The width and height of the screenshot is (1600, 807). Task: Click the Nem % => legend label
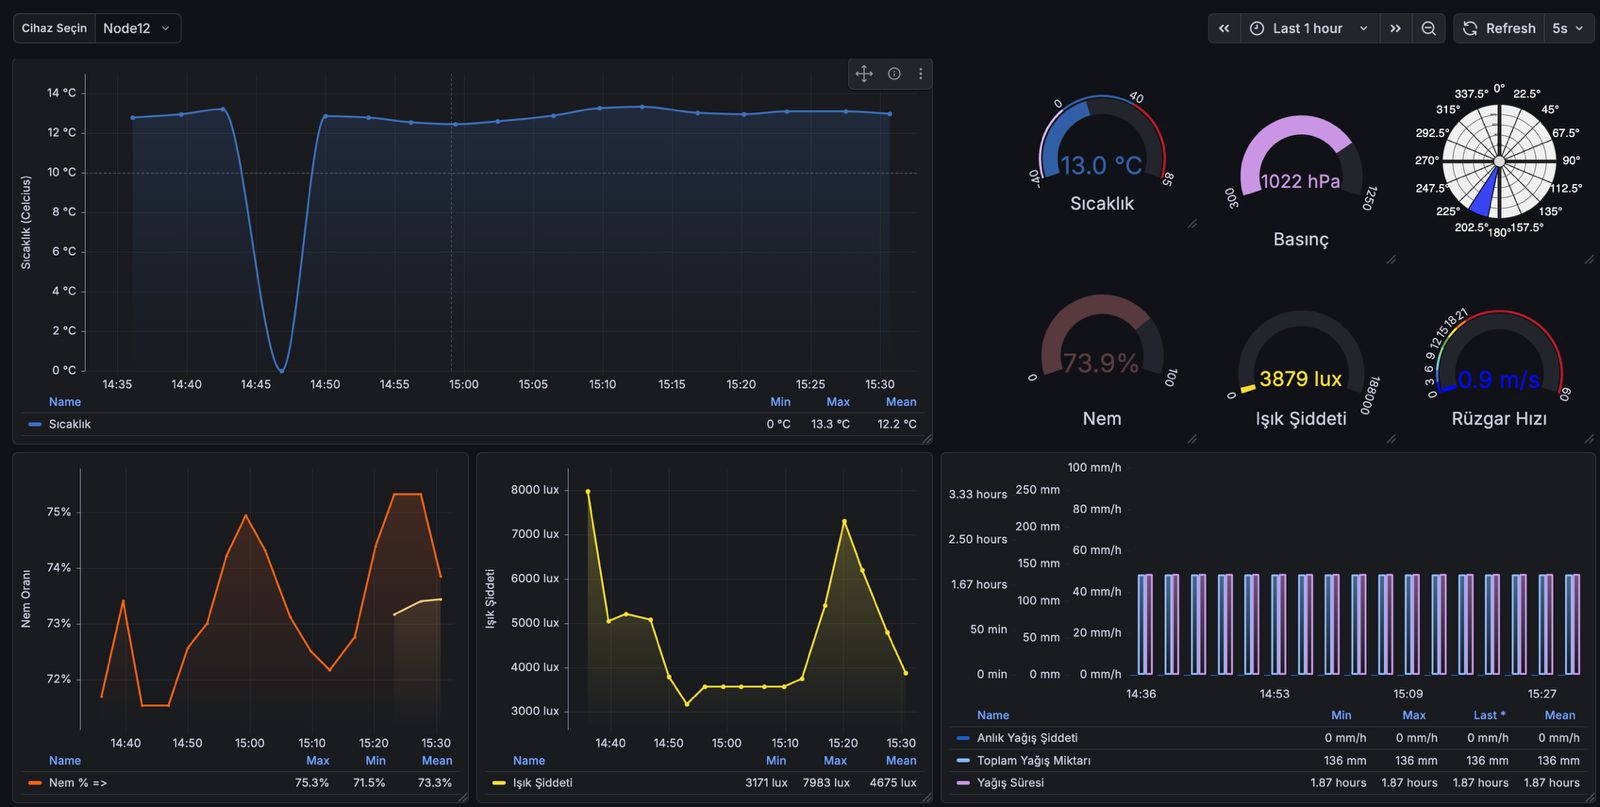click(x=78, y=783)
